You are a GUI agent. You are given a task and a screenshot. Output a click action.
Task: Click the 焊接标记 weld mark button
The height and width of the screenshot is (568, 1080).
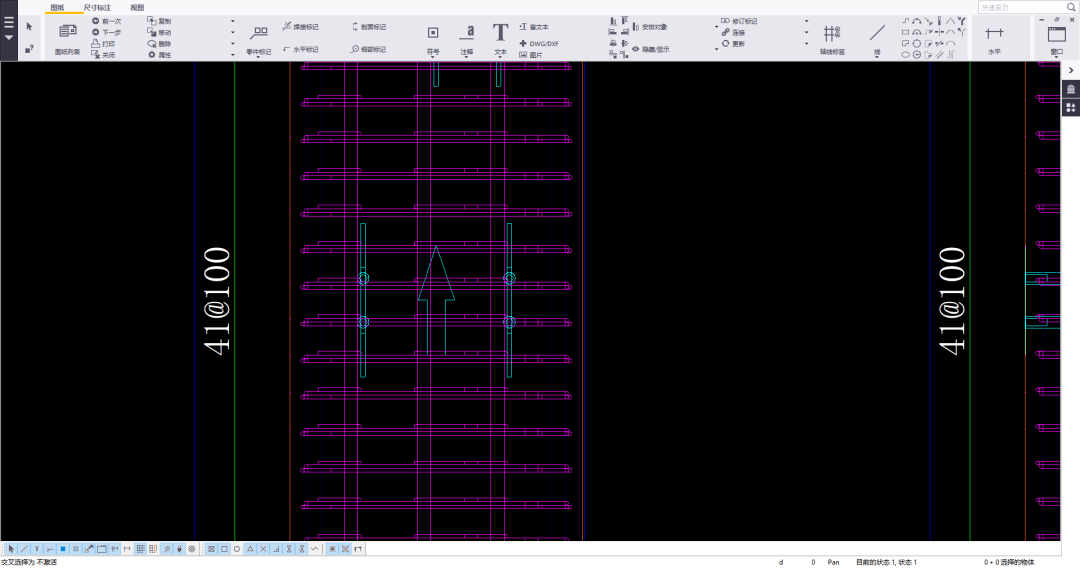pos(301,27)
